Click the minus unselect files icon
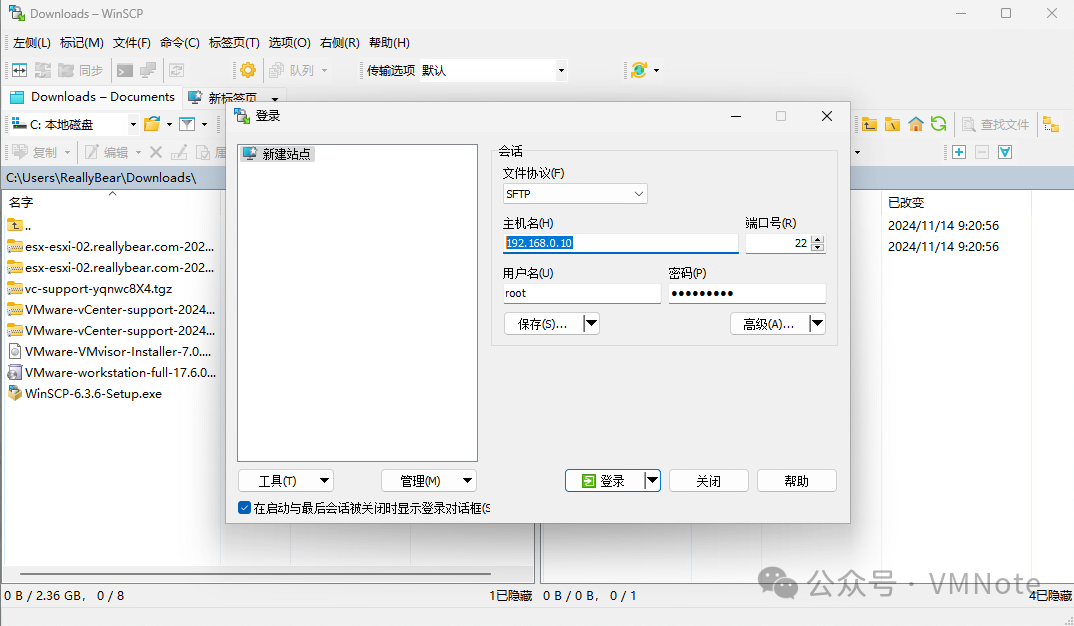This screenshot has width=1074, height=626. point(982,152)
